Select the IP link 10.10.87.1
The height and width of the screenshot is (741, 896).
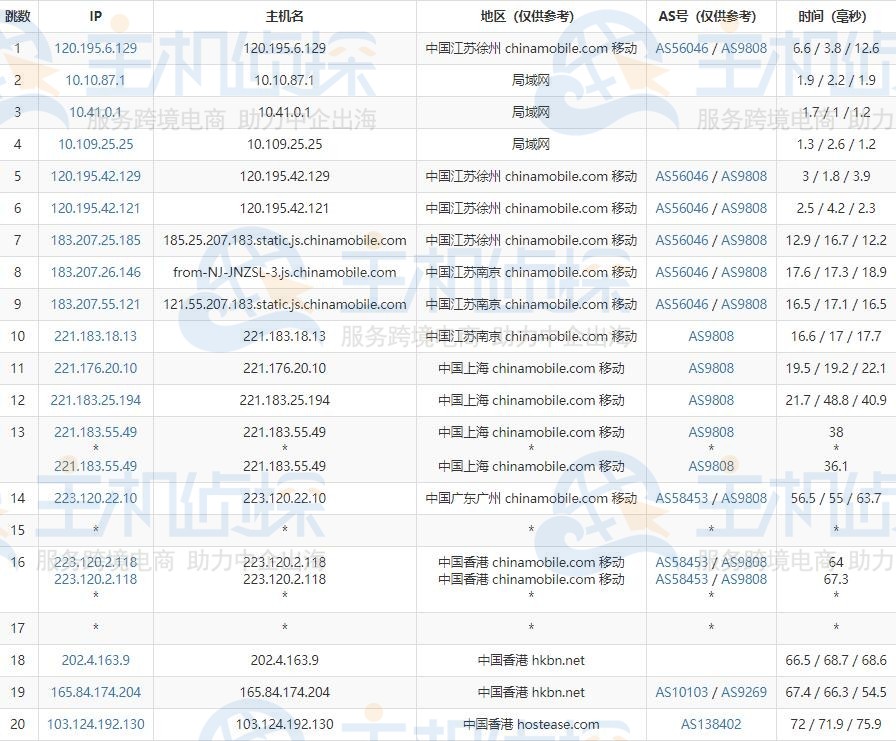coord(94,81)
